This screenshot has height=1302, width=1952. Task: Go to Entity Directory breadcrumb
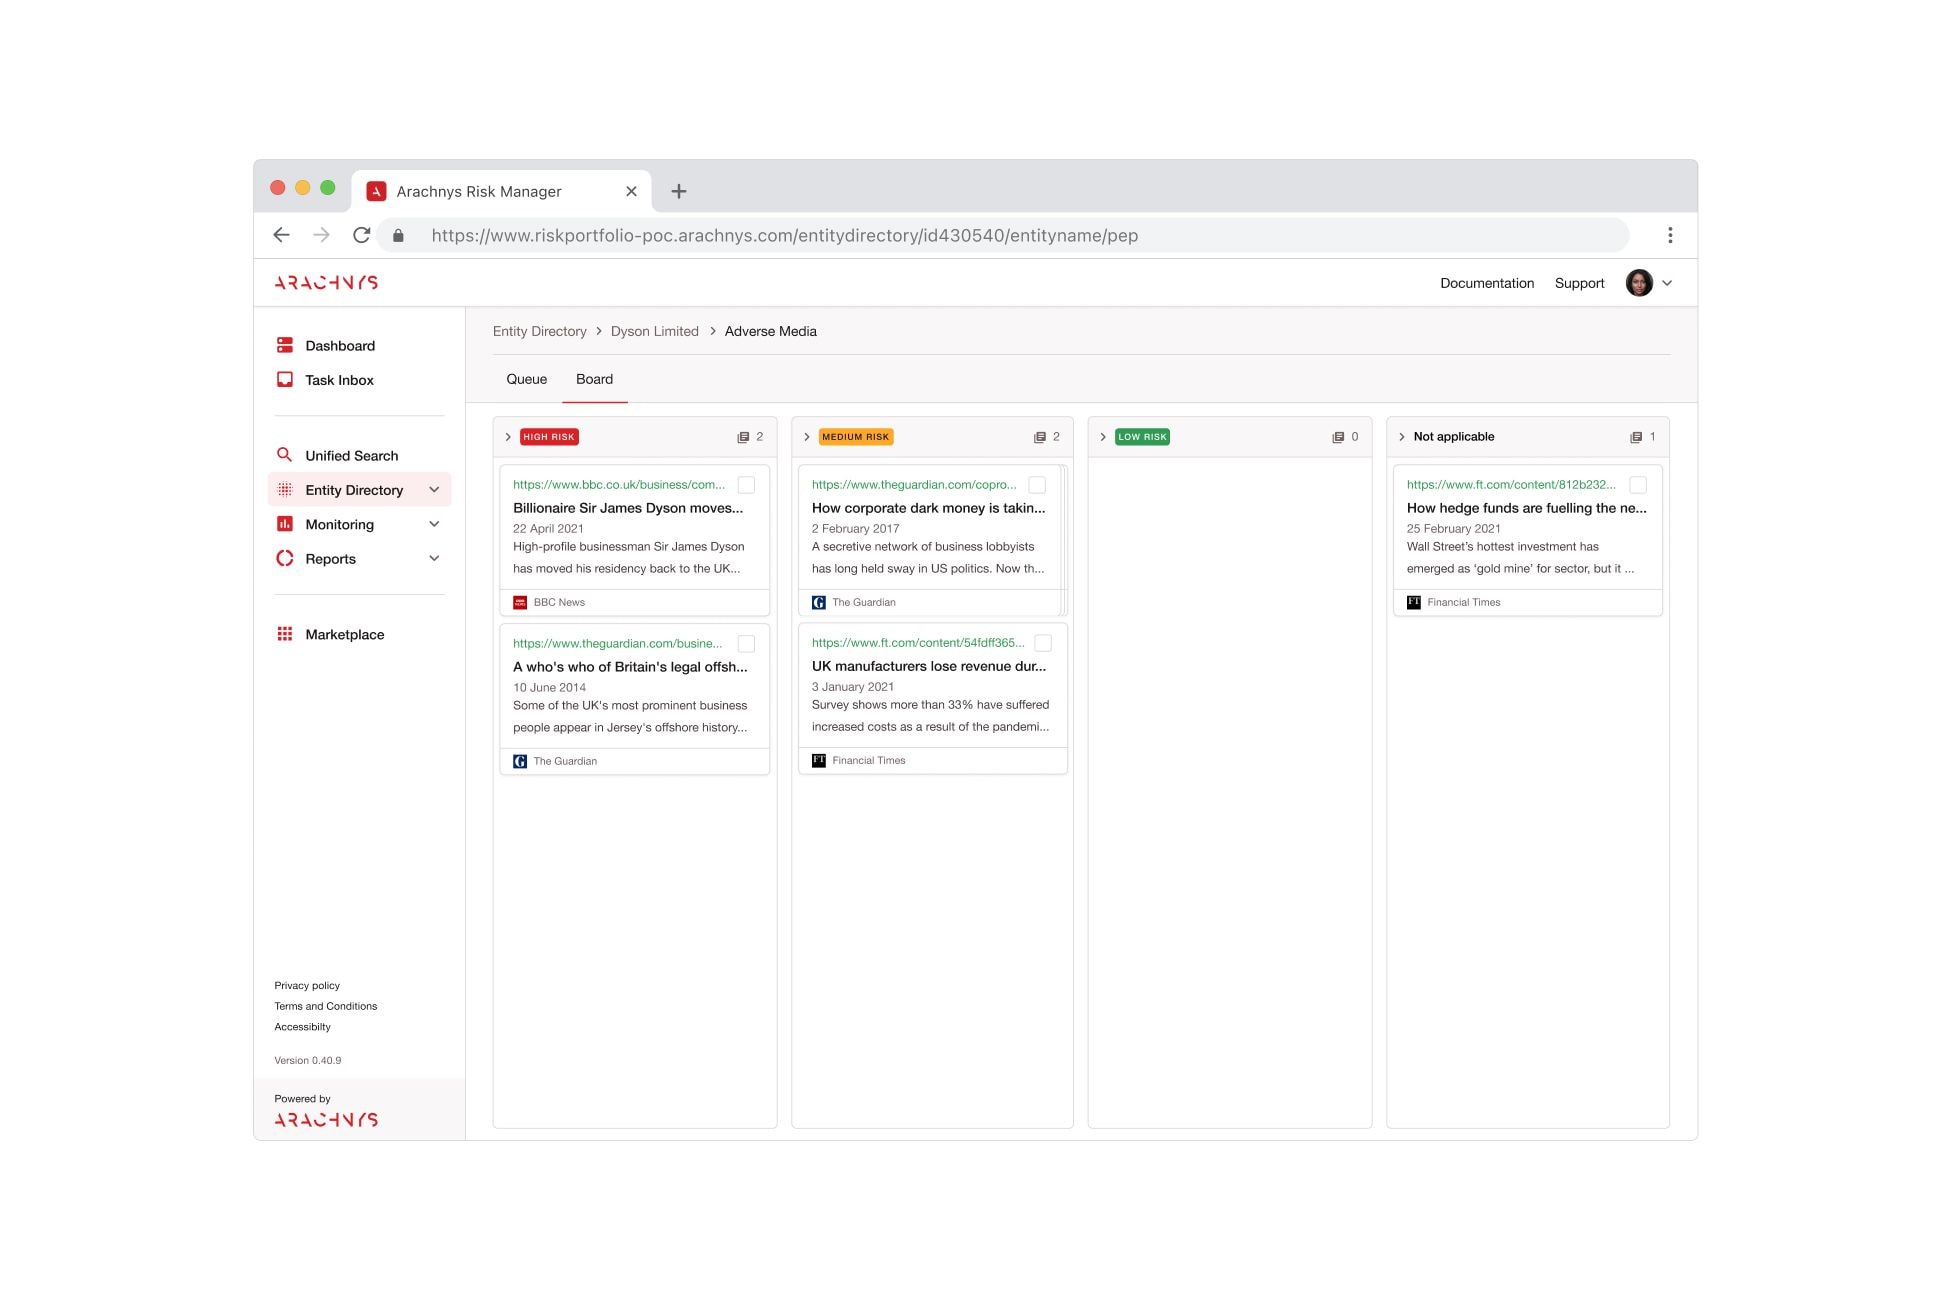[x=540, y=331]
